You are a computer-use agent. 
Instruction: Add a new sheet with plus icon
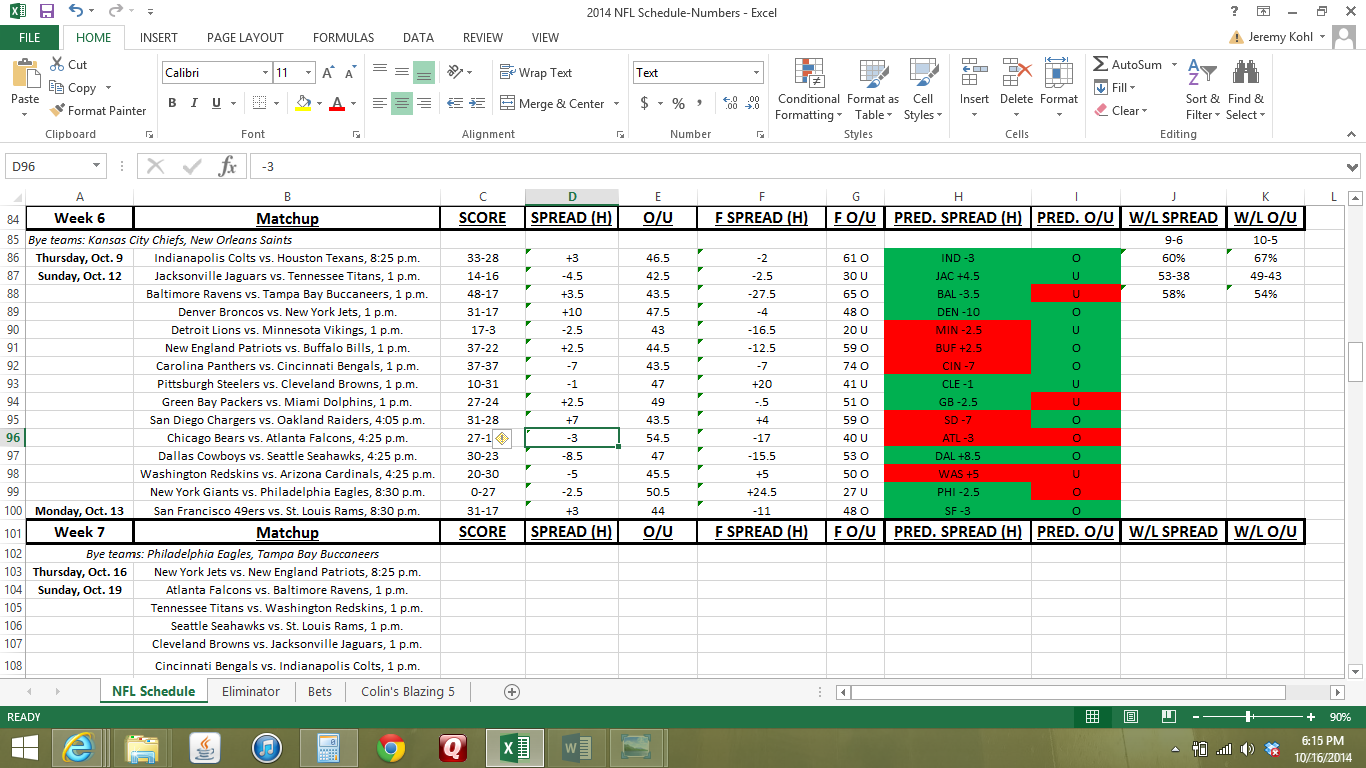[512, 691]
